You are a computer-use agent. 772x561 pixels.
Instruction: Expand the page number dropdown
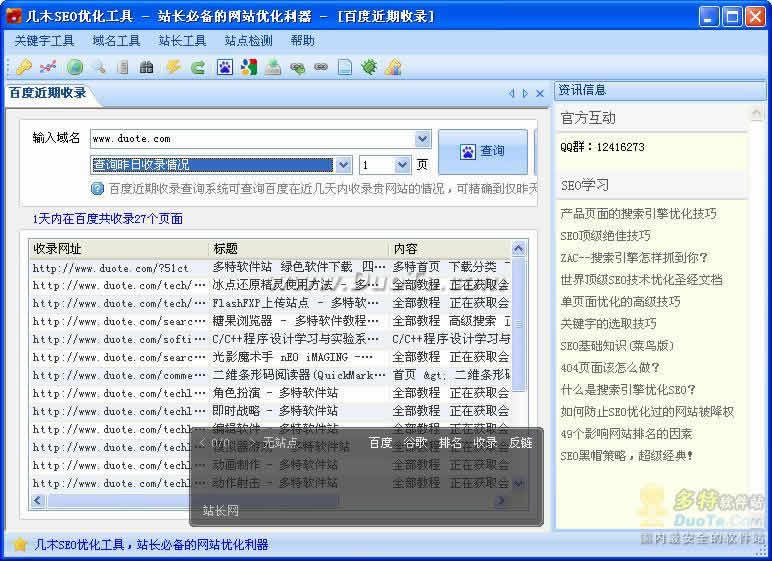tap(403, 165)
